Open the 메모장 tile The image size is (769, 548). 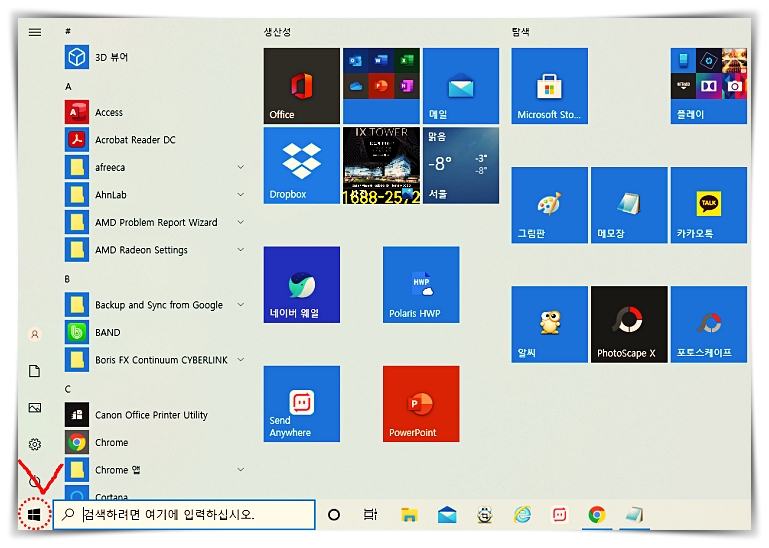pyautogui.click(x=629, y=205)
